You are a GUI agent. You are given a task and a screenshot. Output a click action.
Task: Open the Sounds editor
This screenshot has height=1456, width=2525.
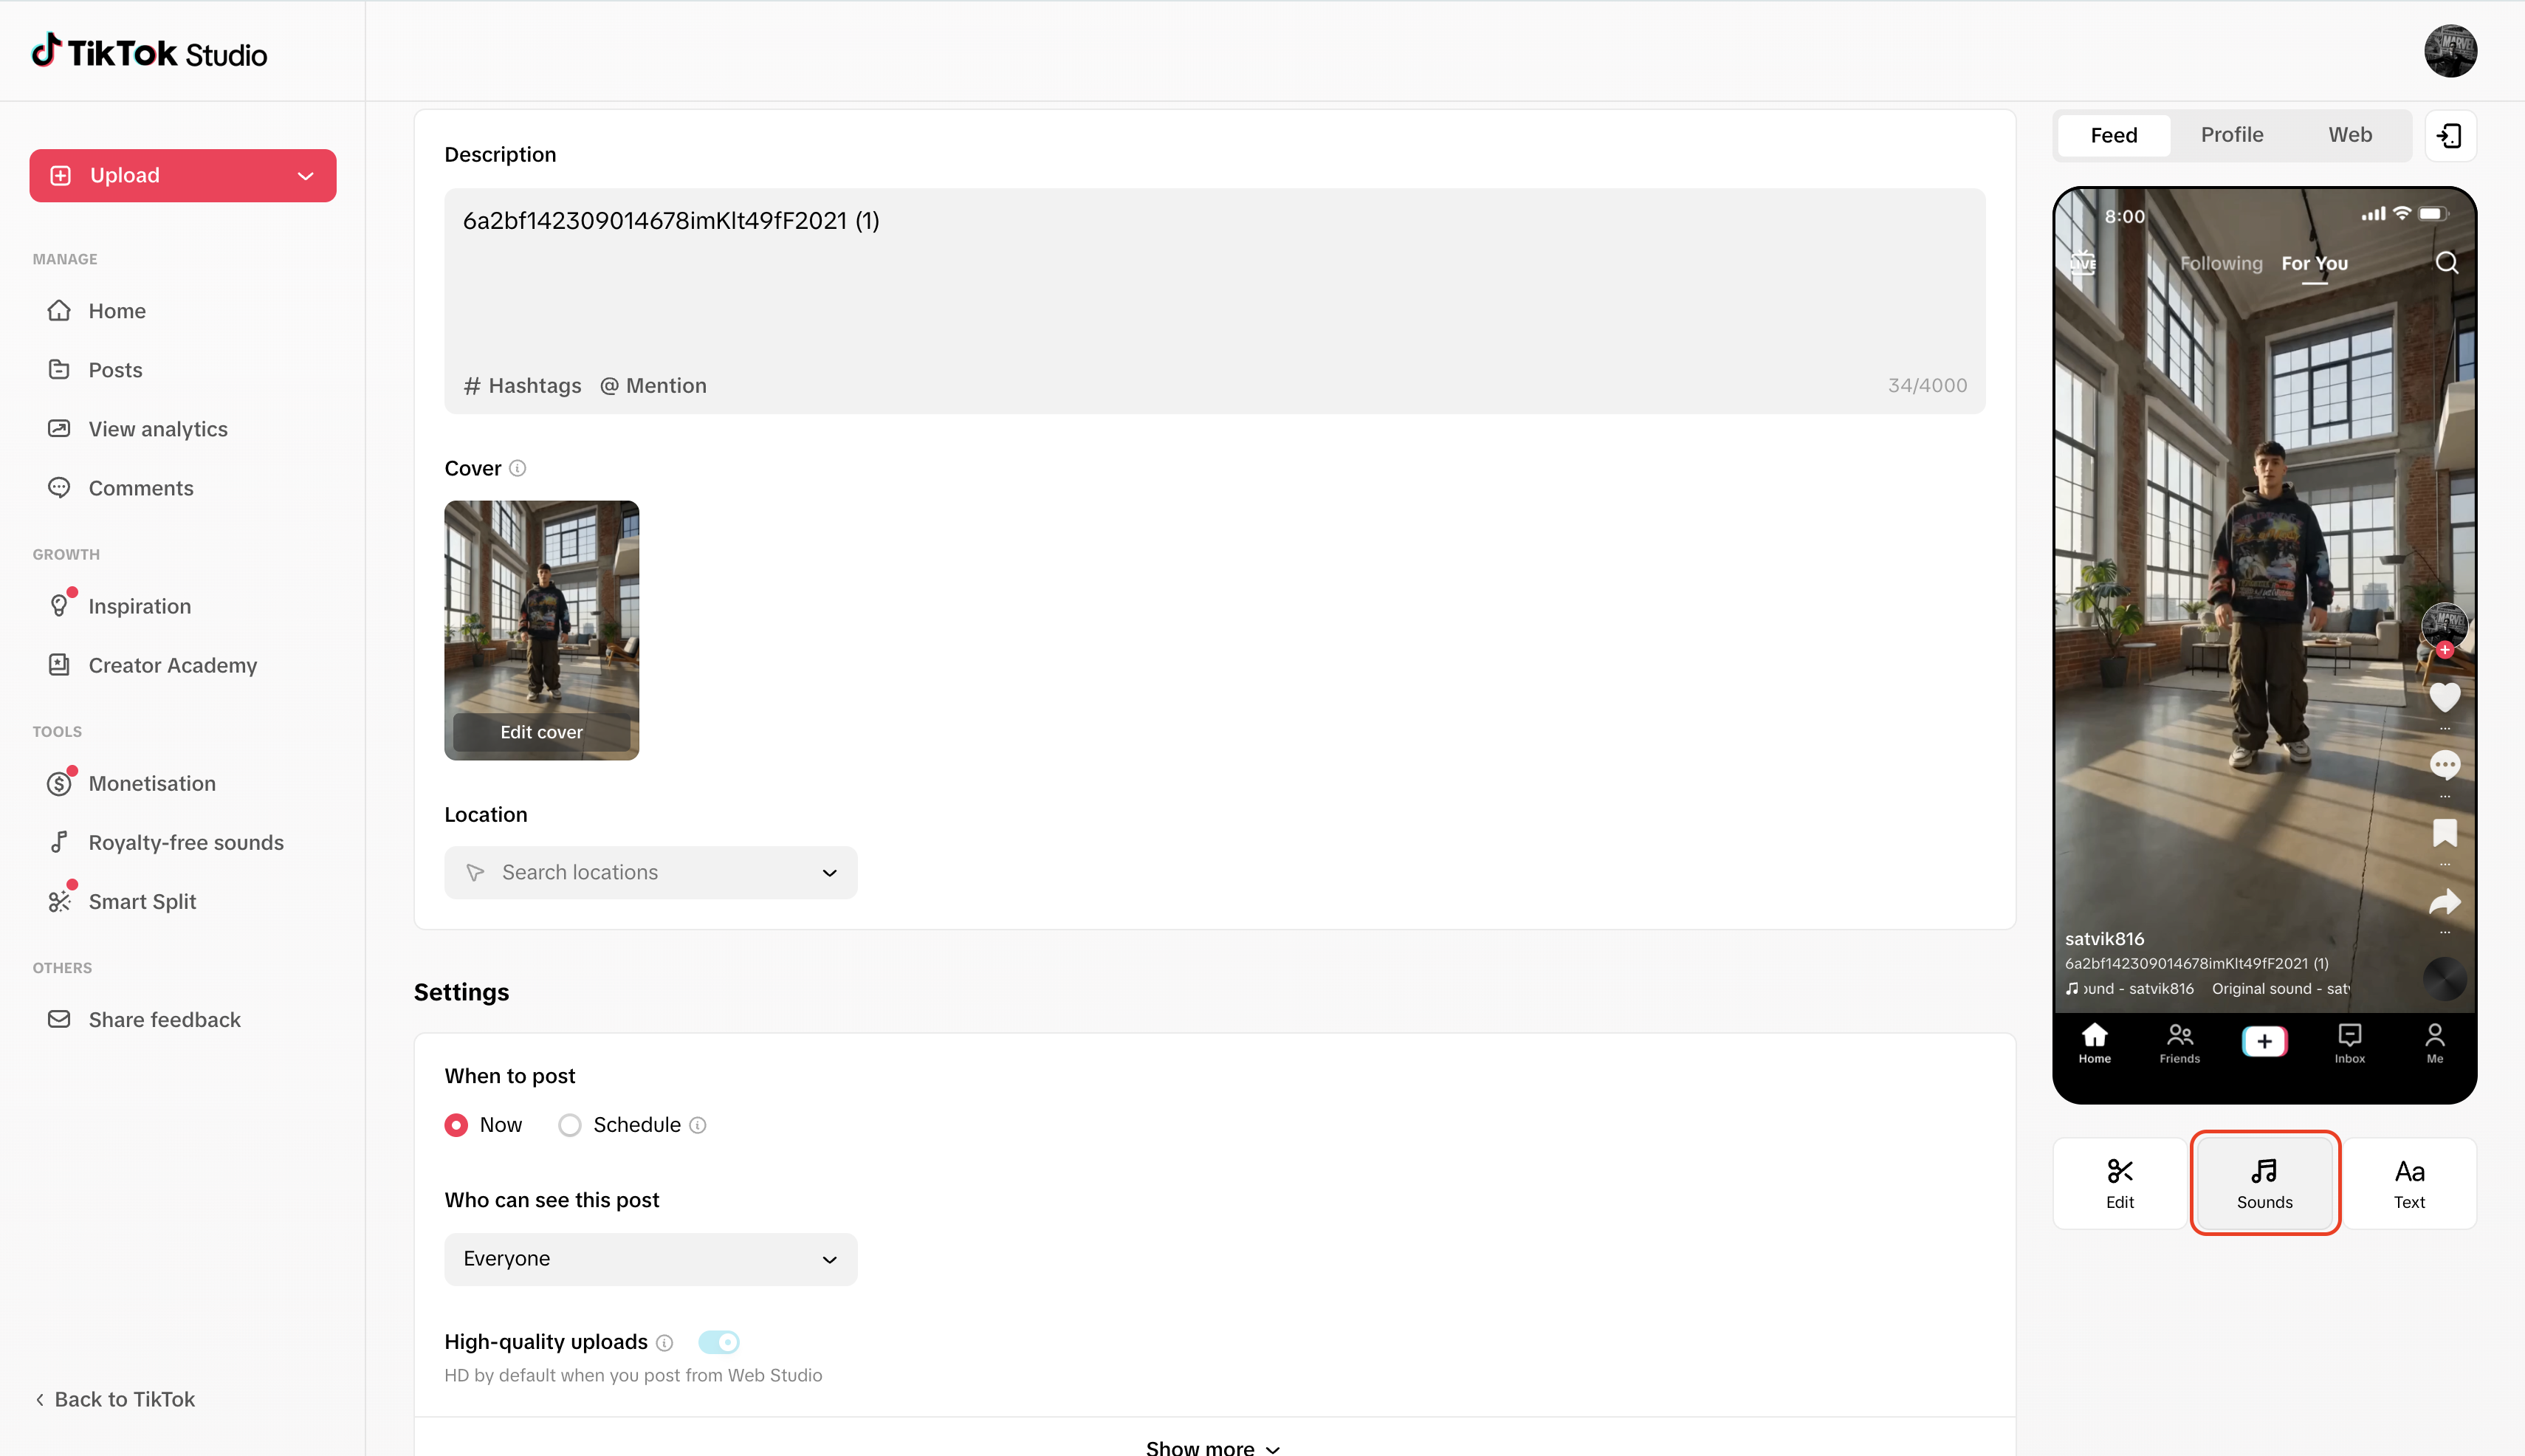click(x=2264, y=1183)
